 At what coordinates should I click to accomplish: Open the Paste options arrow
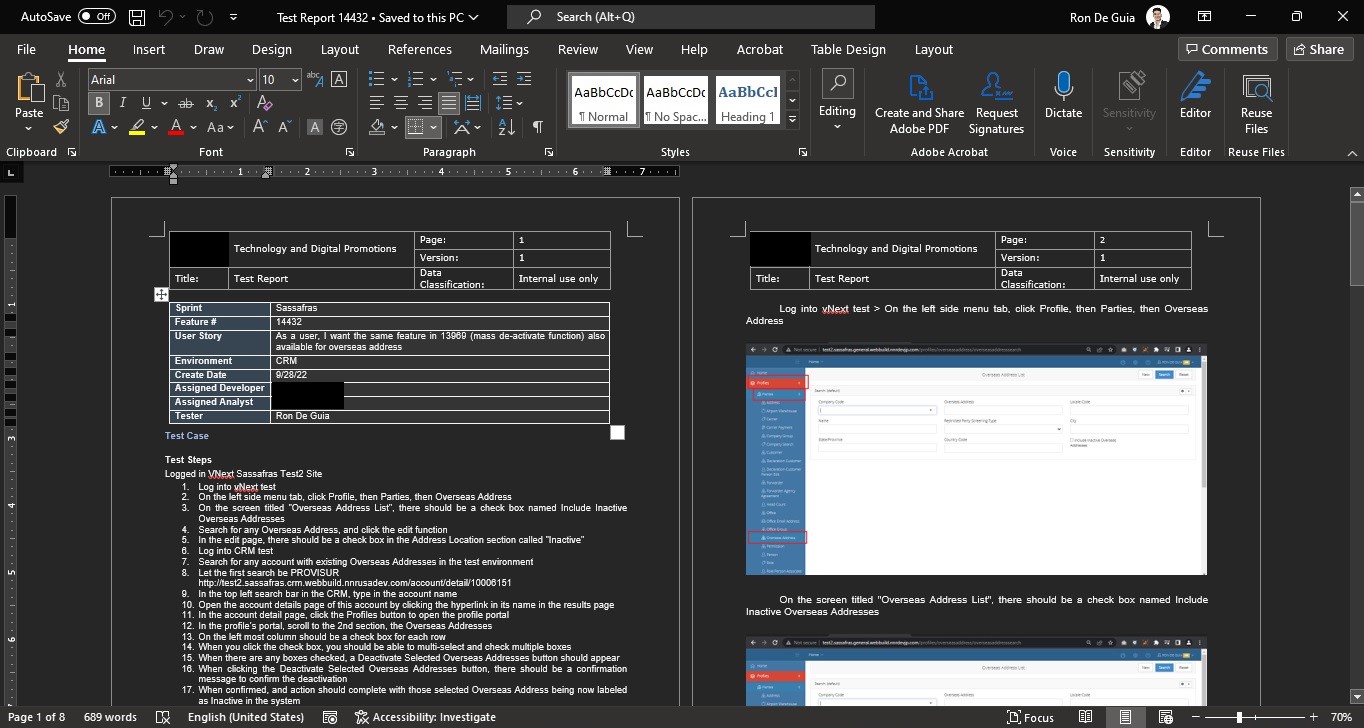[x=29, y=129]
